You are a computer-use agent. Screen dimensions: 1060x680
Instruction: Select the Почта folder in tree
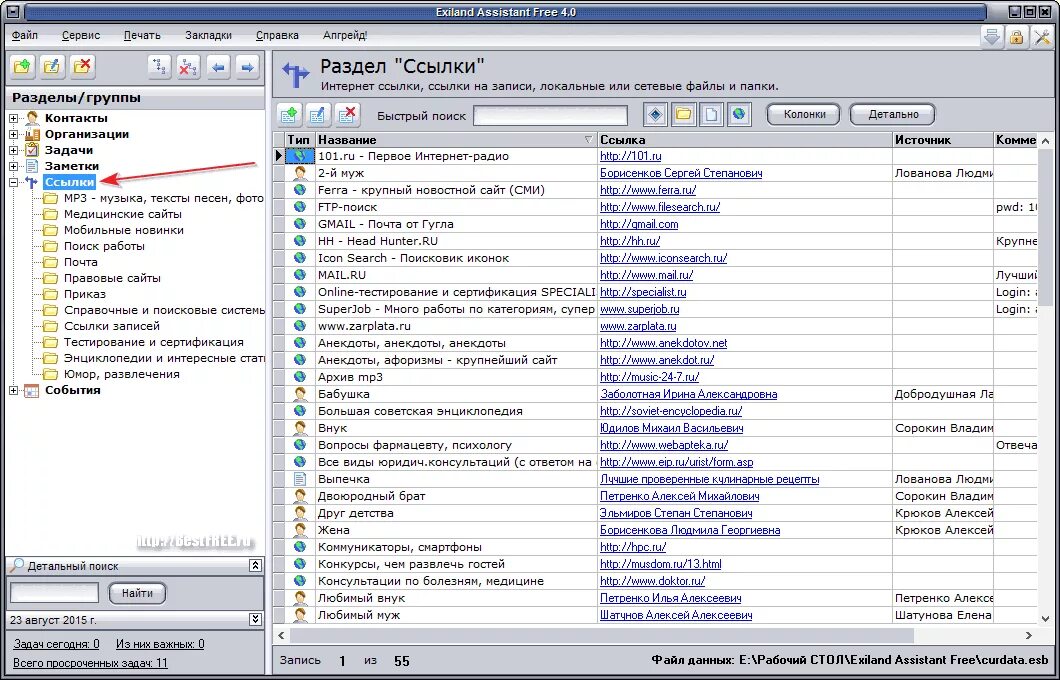click(80, 262)
